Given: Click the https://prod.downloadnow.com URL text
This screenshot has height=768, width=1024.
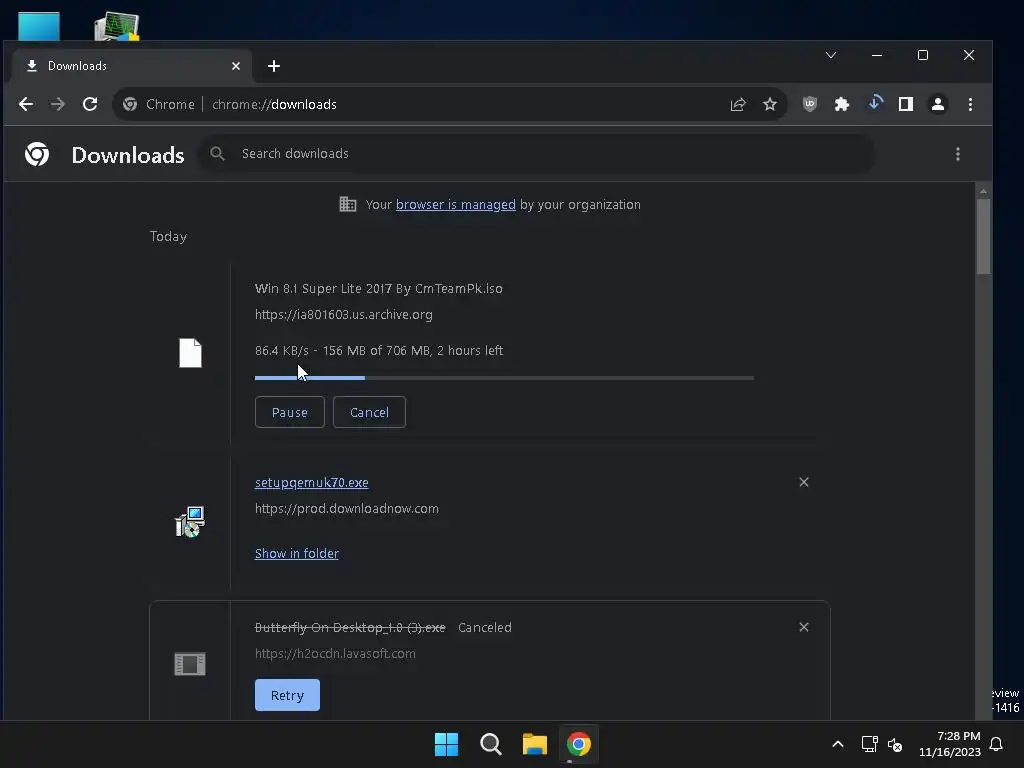Looking at the screenshot, I should point(347,508).
